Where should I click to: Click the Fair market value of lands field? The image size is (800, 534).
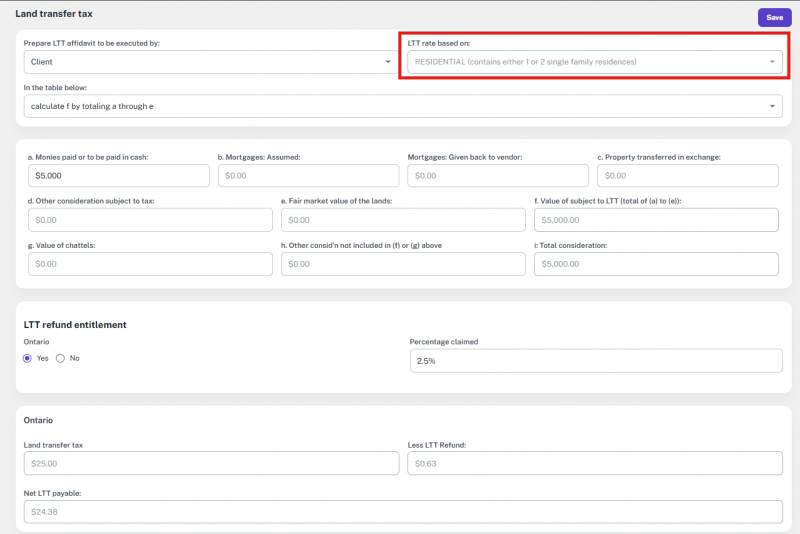click(x=403, y=219)
